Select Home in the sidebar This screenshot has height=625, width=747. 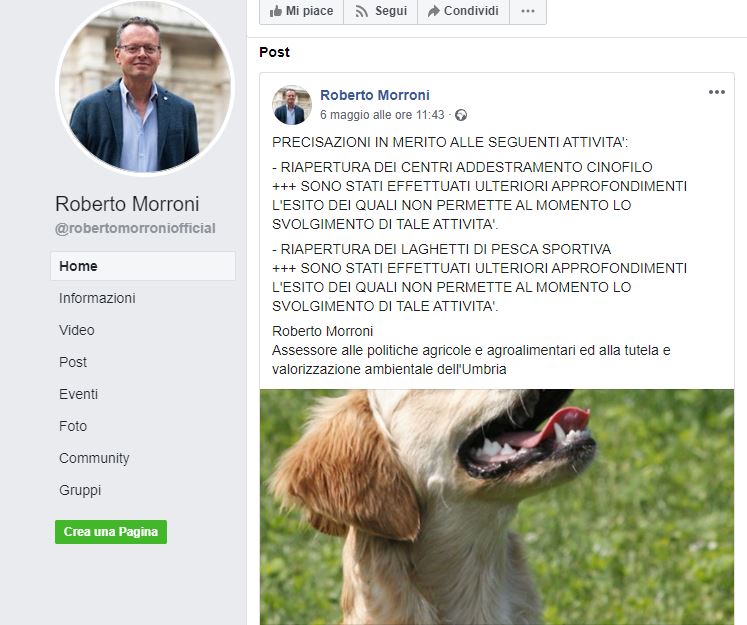pos(143,266)
